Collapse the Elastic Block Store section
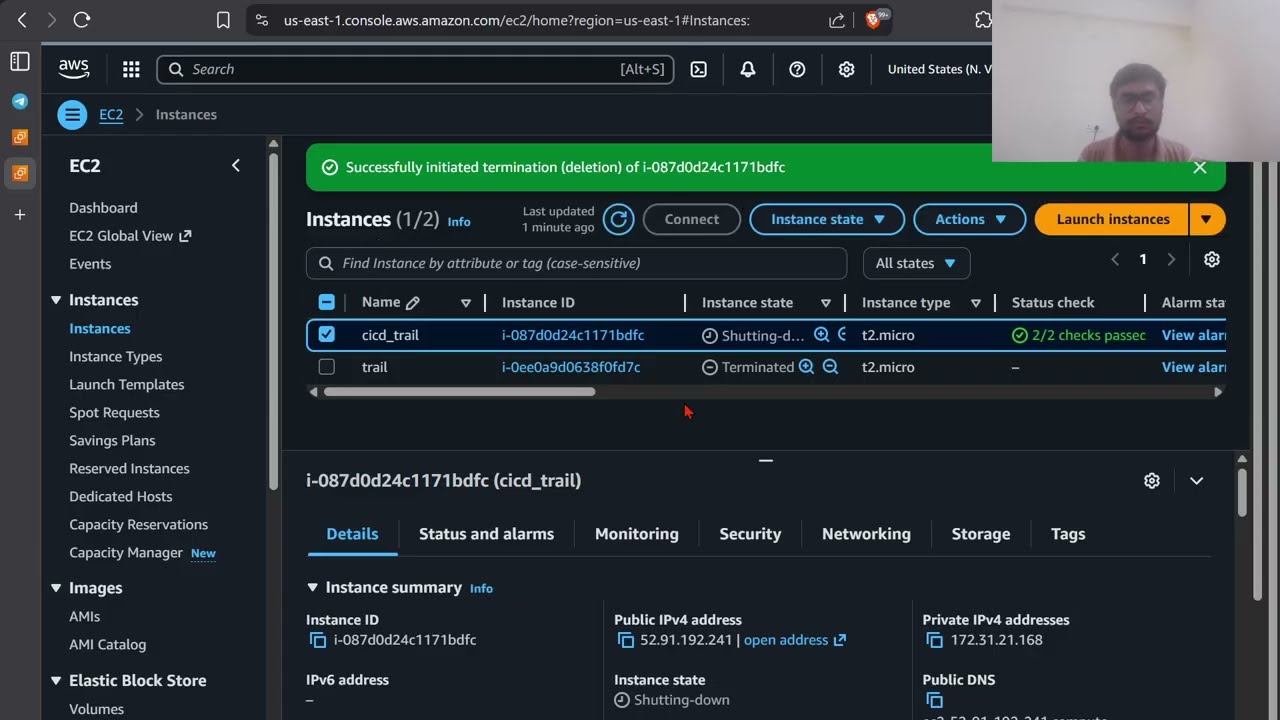 56,680
